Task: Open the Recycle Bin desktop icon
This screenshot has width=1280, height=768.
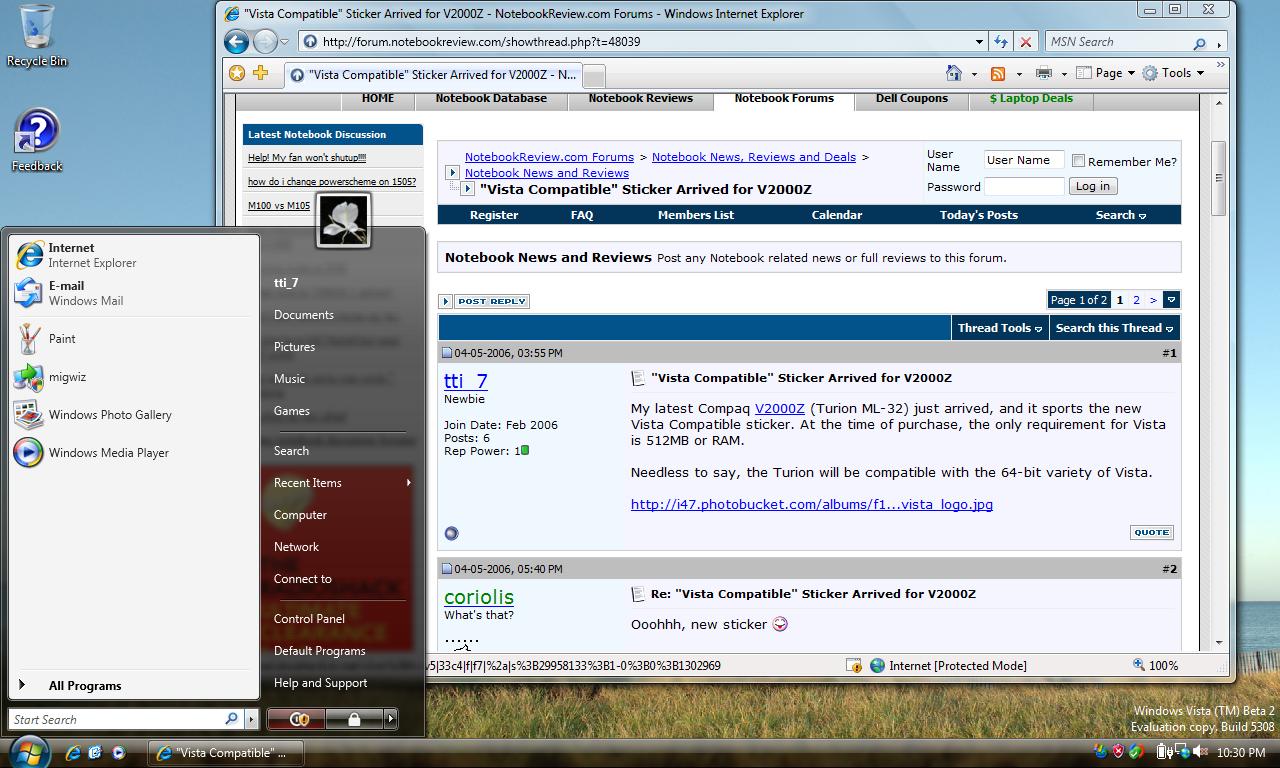Action: [37, 36]
